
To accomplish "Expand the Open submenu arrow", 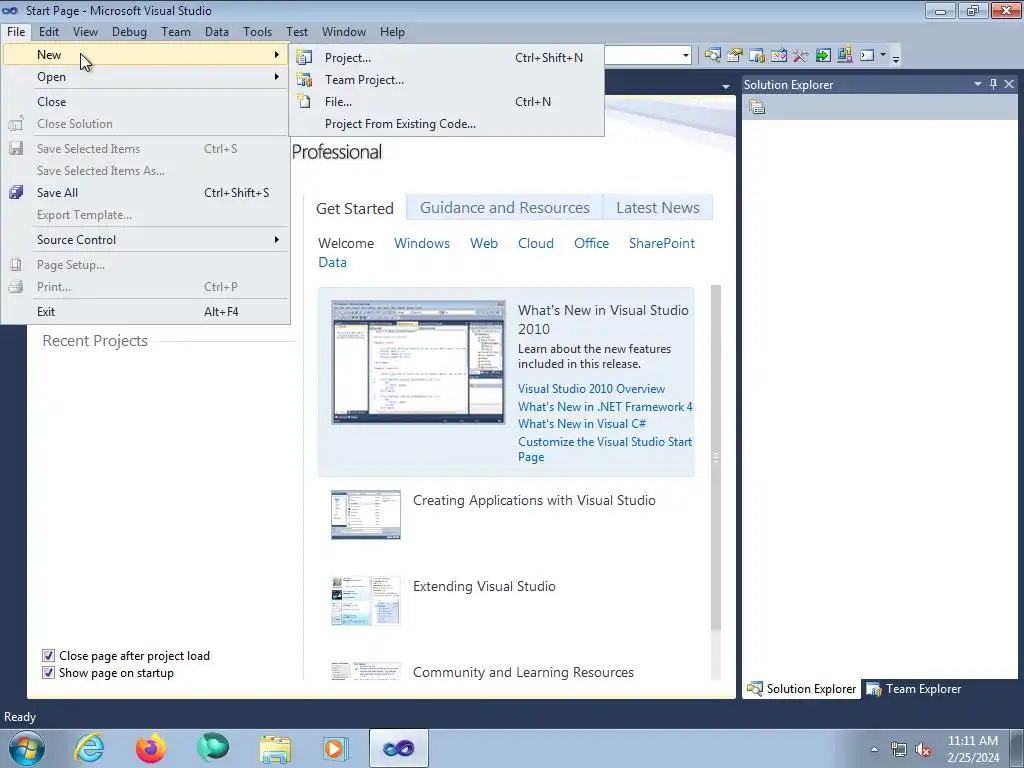I will [277, 77].
